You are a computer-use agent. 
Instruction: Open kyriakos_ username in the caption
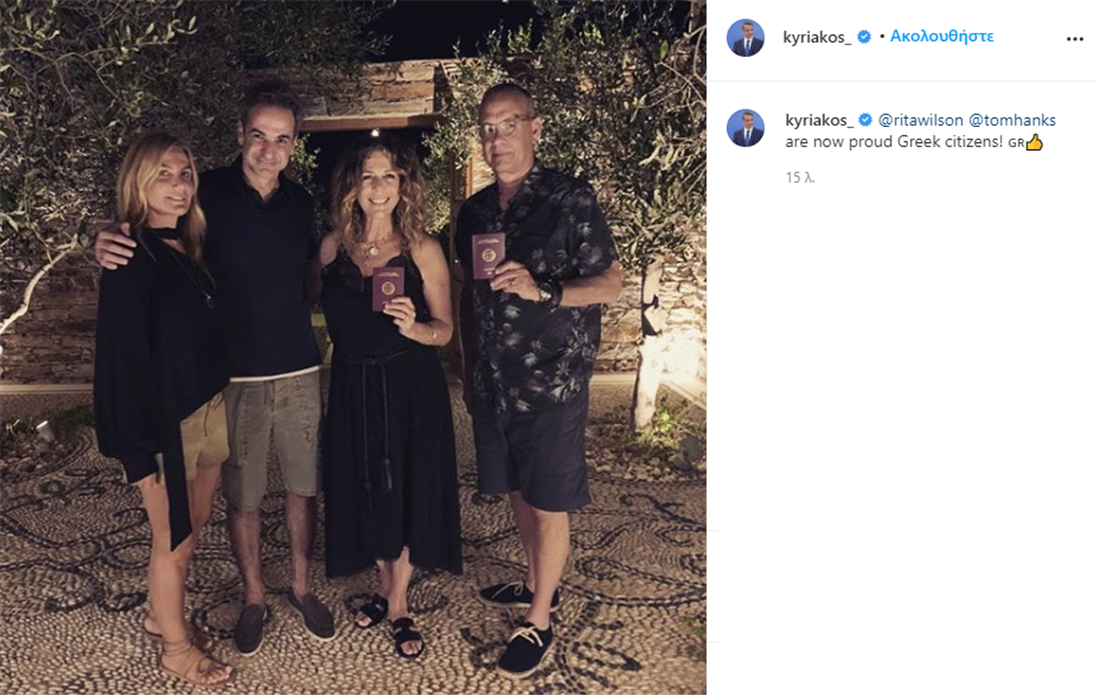pos(819,121)
